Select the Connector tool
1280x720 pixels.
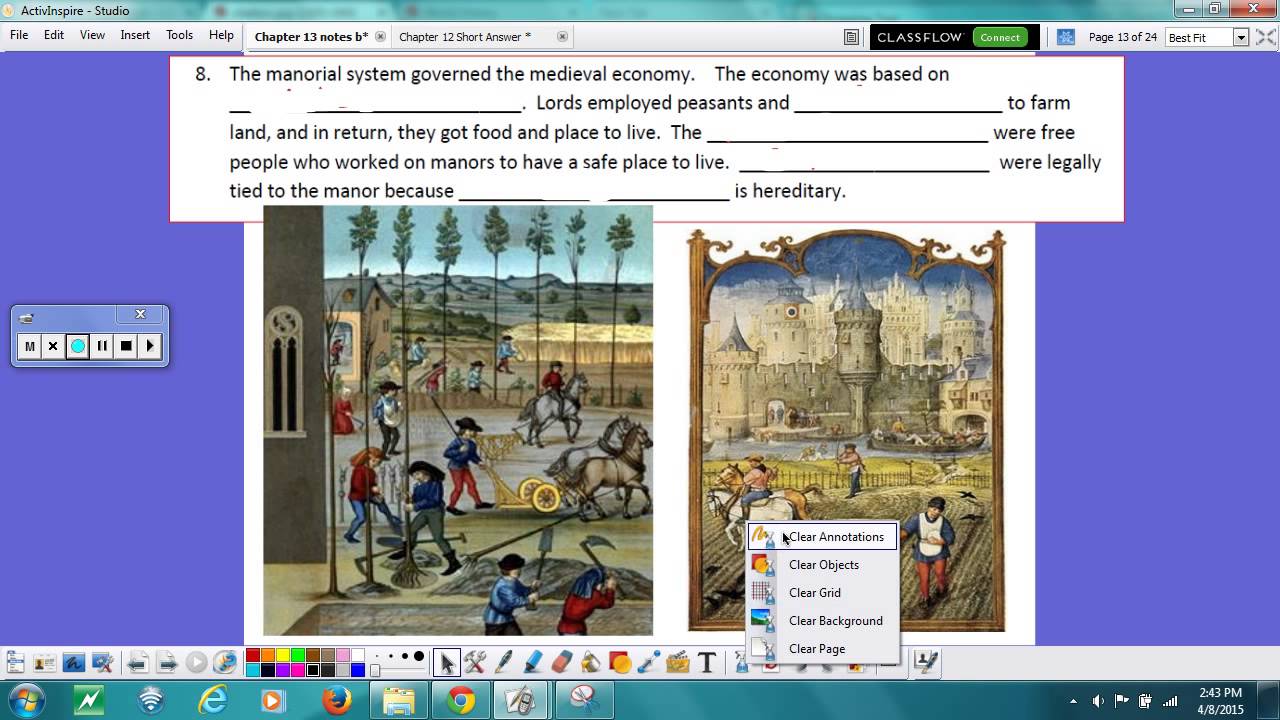tap(648, 662)
